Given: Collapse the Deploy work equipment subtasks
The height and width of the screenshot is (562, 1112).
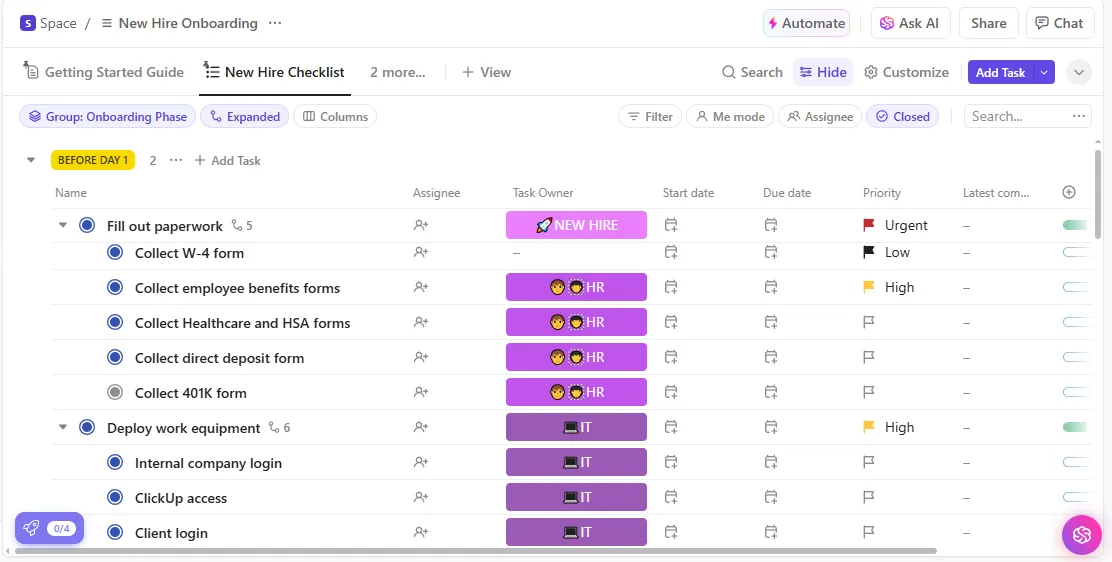Looking at the screenshot, I should click(63, 428).
